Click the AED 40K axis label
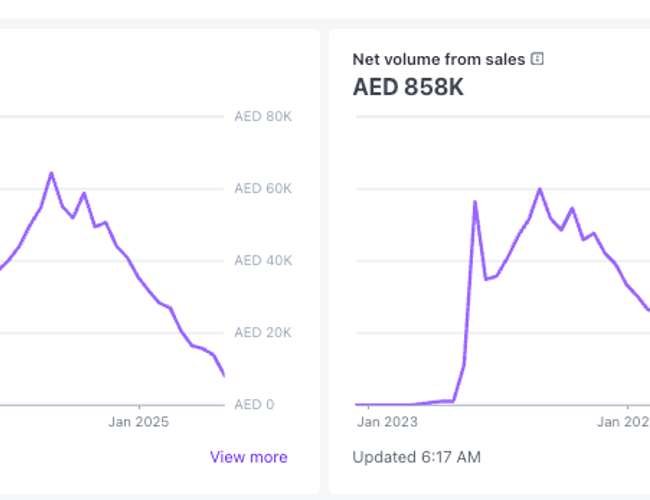Screen dimensions: 650x500 pos(261,260)
